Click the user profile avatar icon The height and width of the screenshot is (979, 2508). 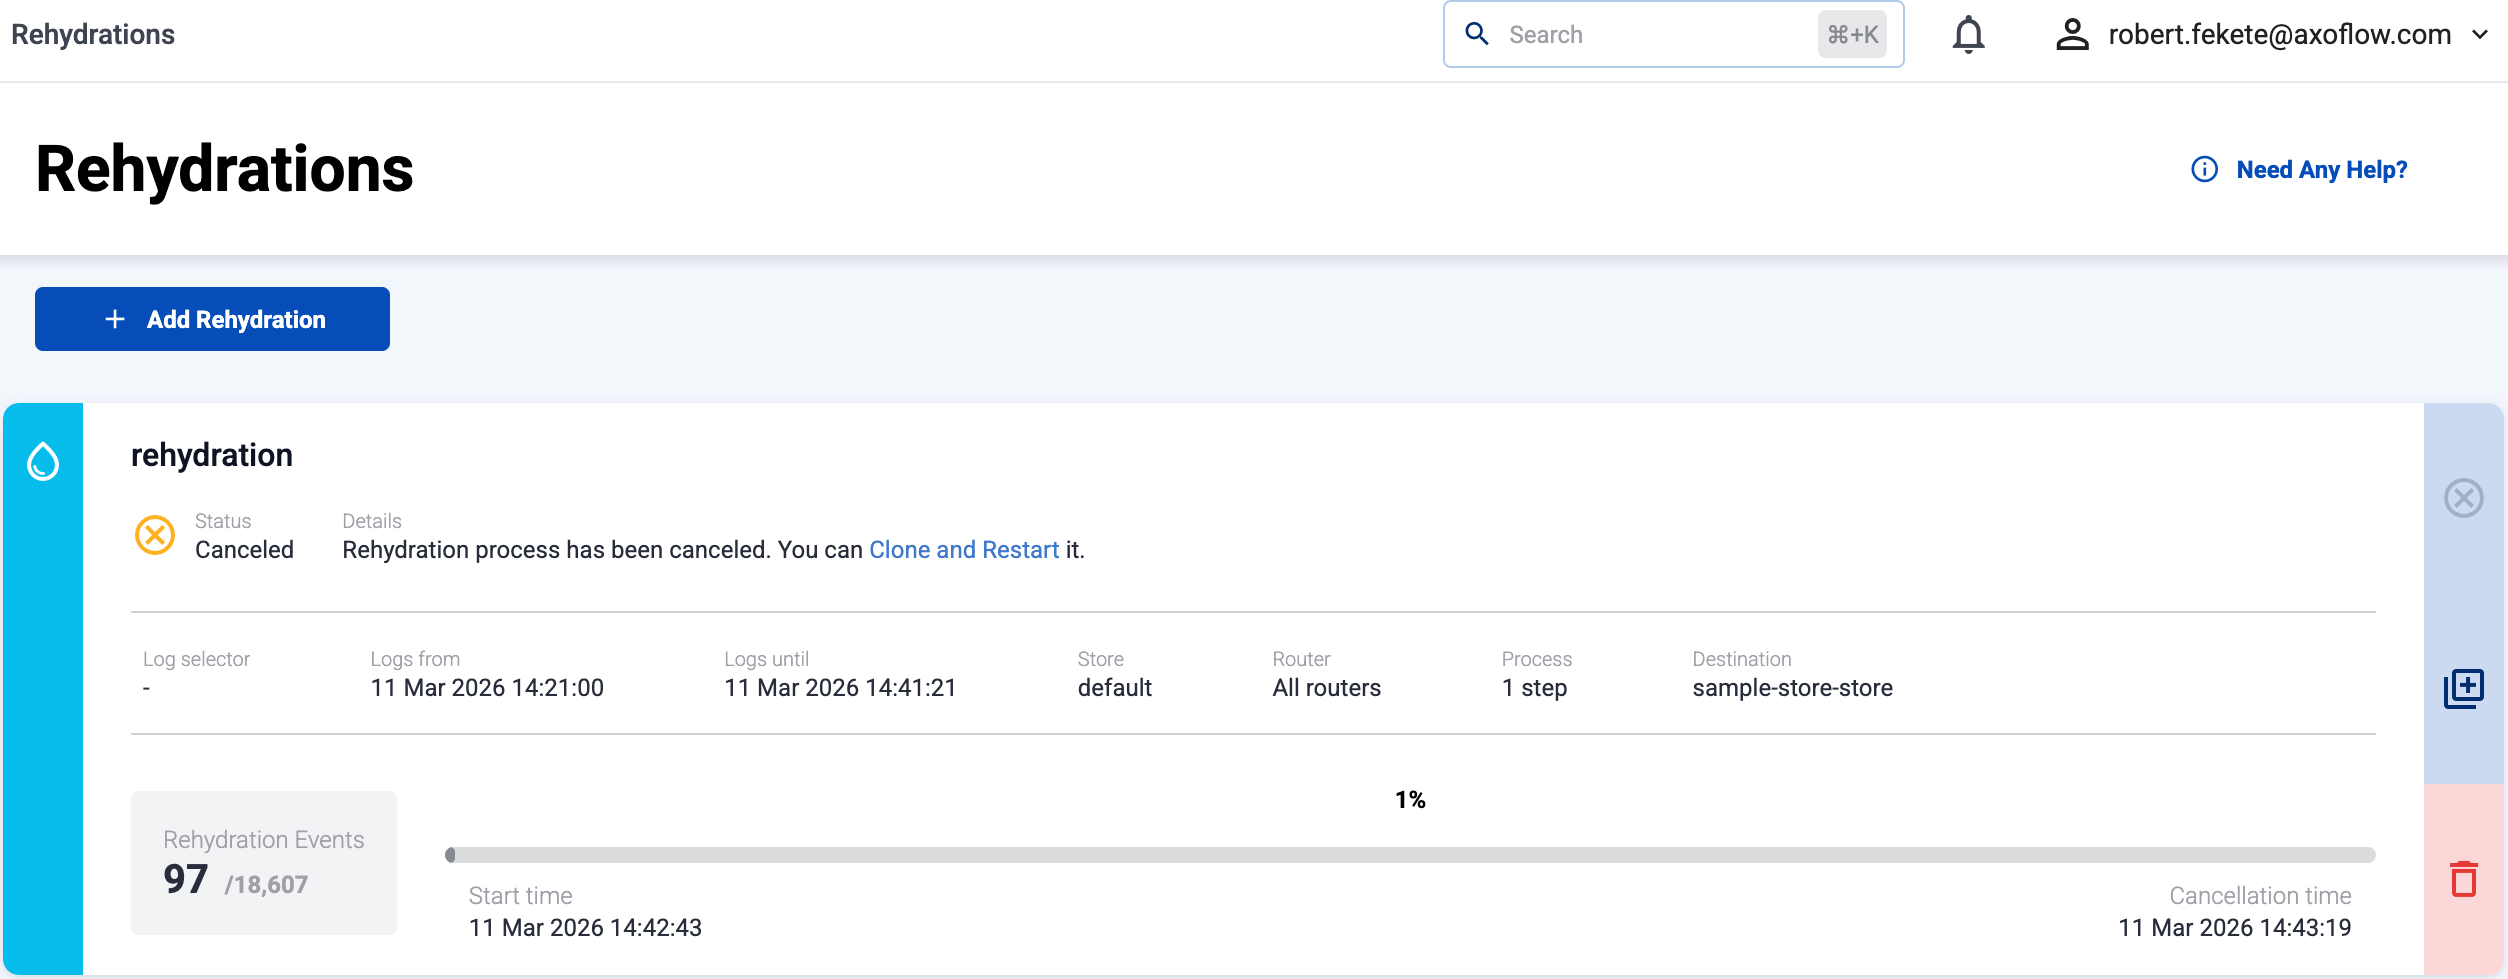(2071, 35)
